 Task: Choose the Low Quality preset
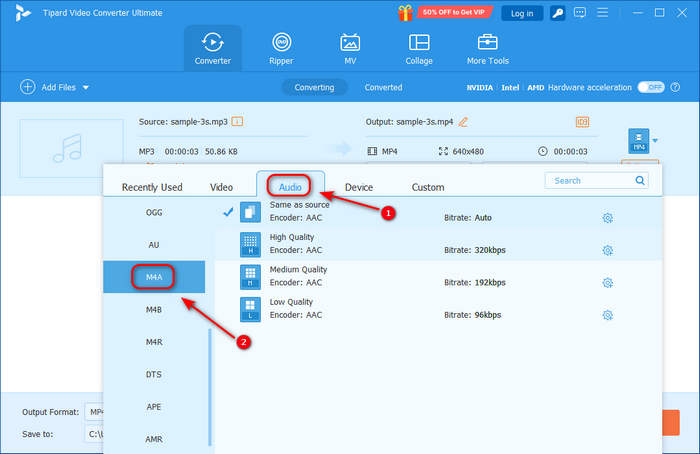tap(438, 308)
